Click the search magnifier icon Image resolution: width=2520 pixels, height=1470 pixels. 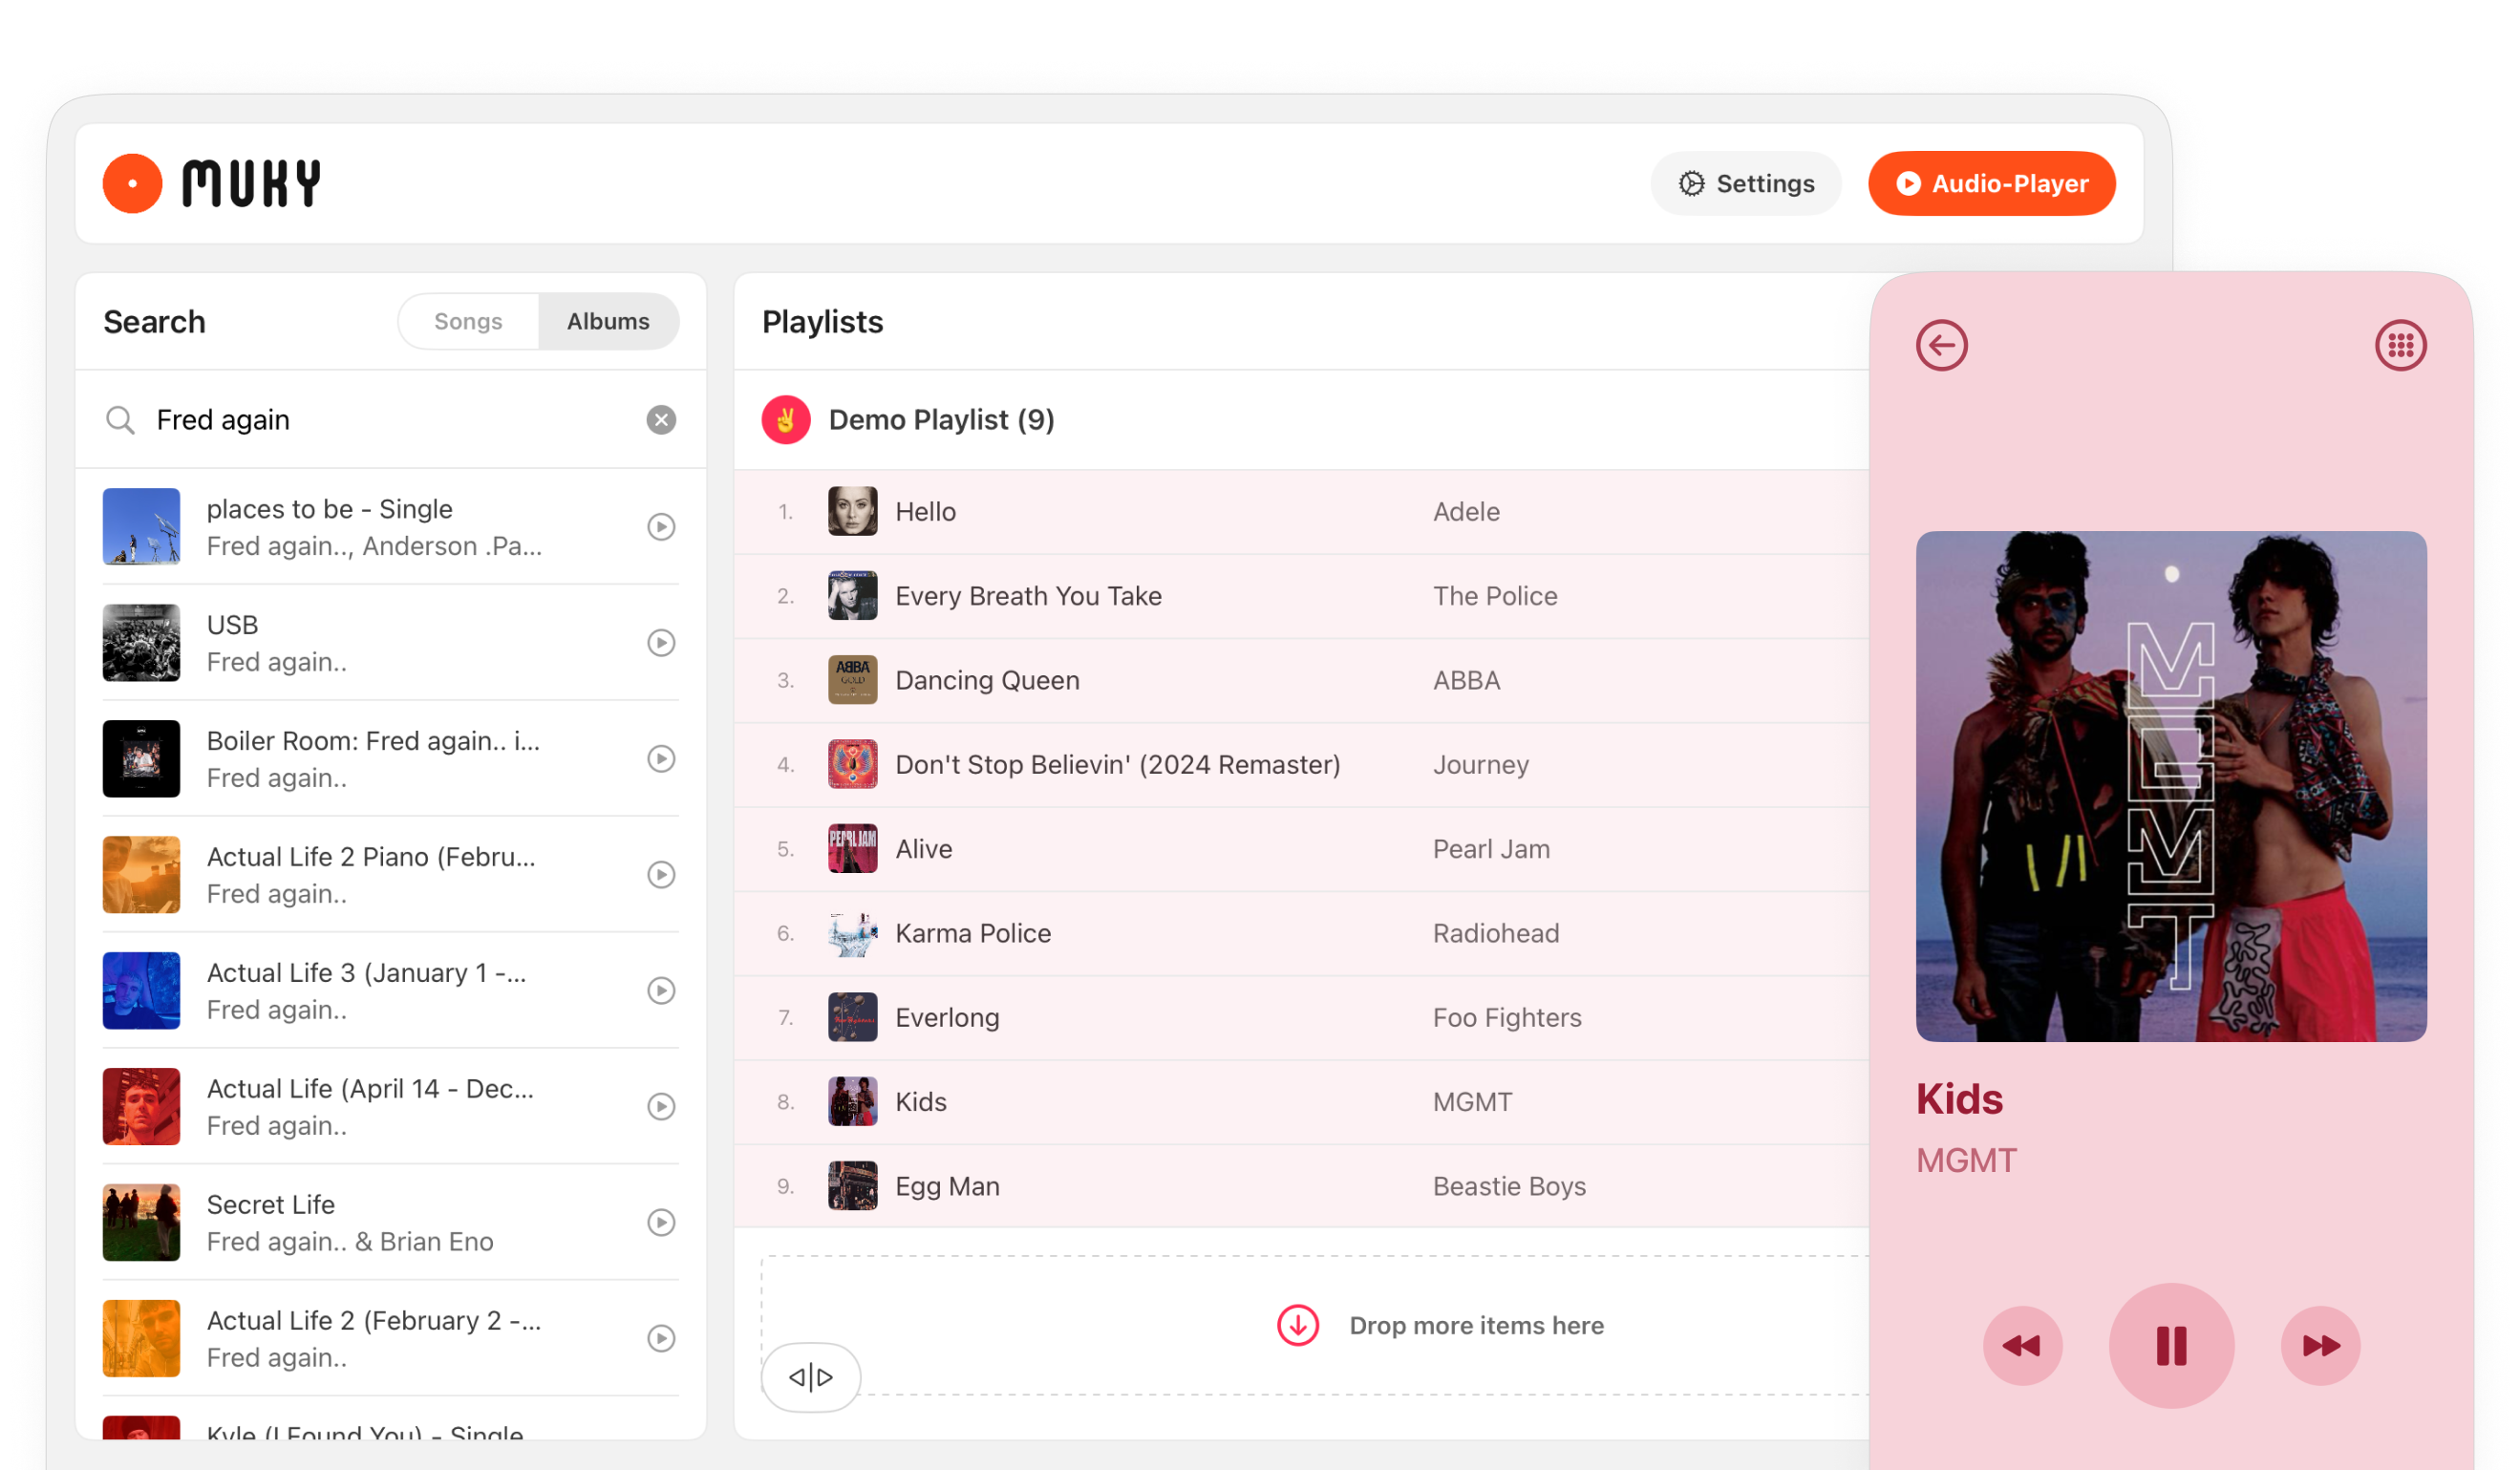point(120,420)
